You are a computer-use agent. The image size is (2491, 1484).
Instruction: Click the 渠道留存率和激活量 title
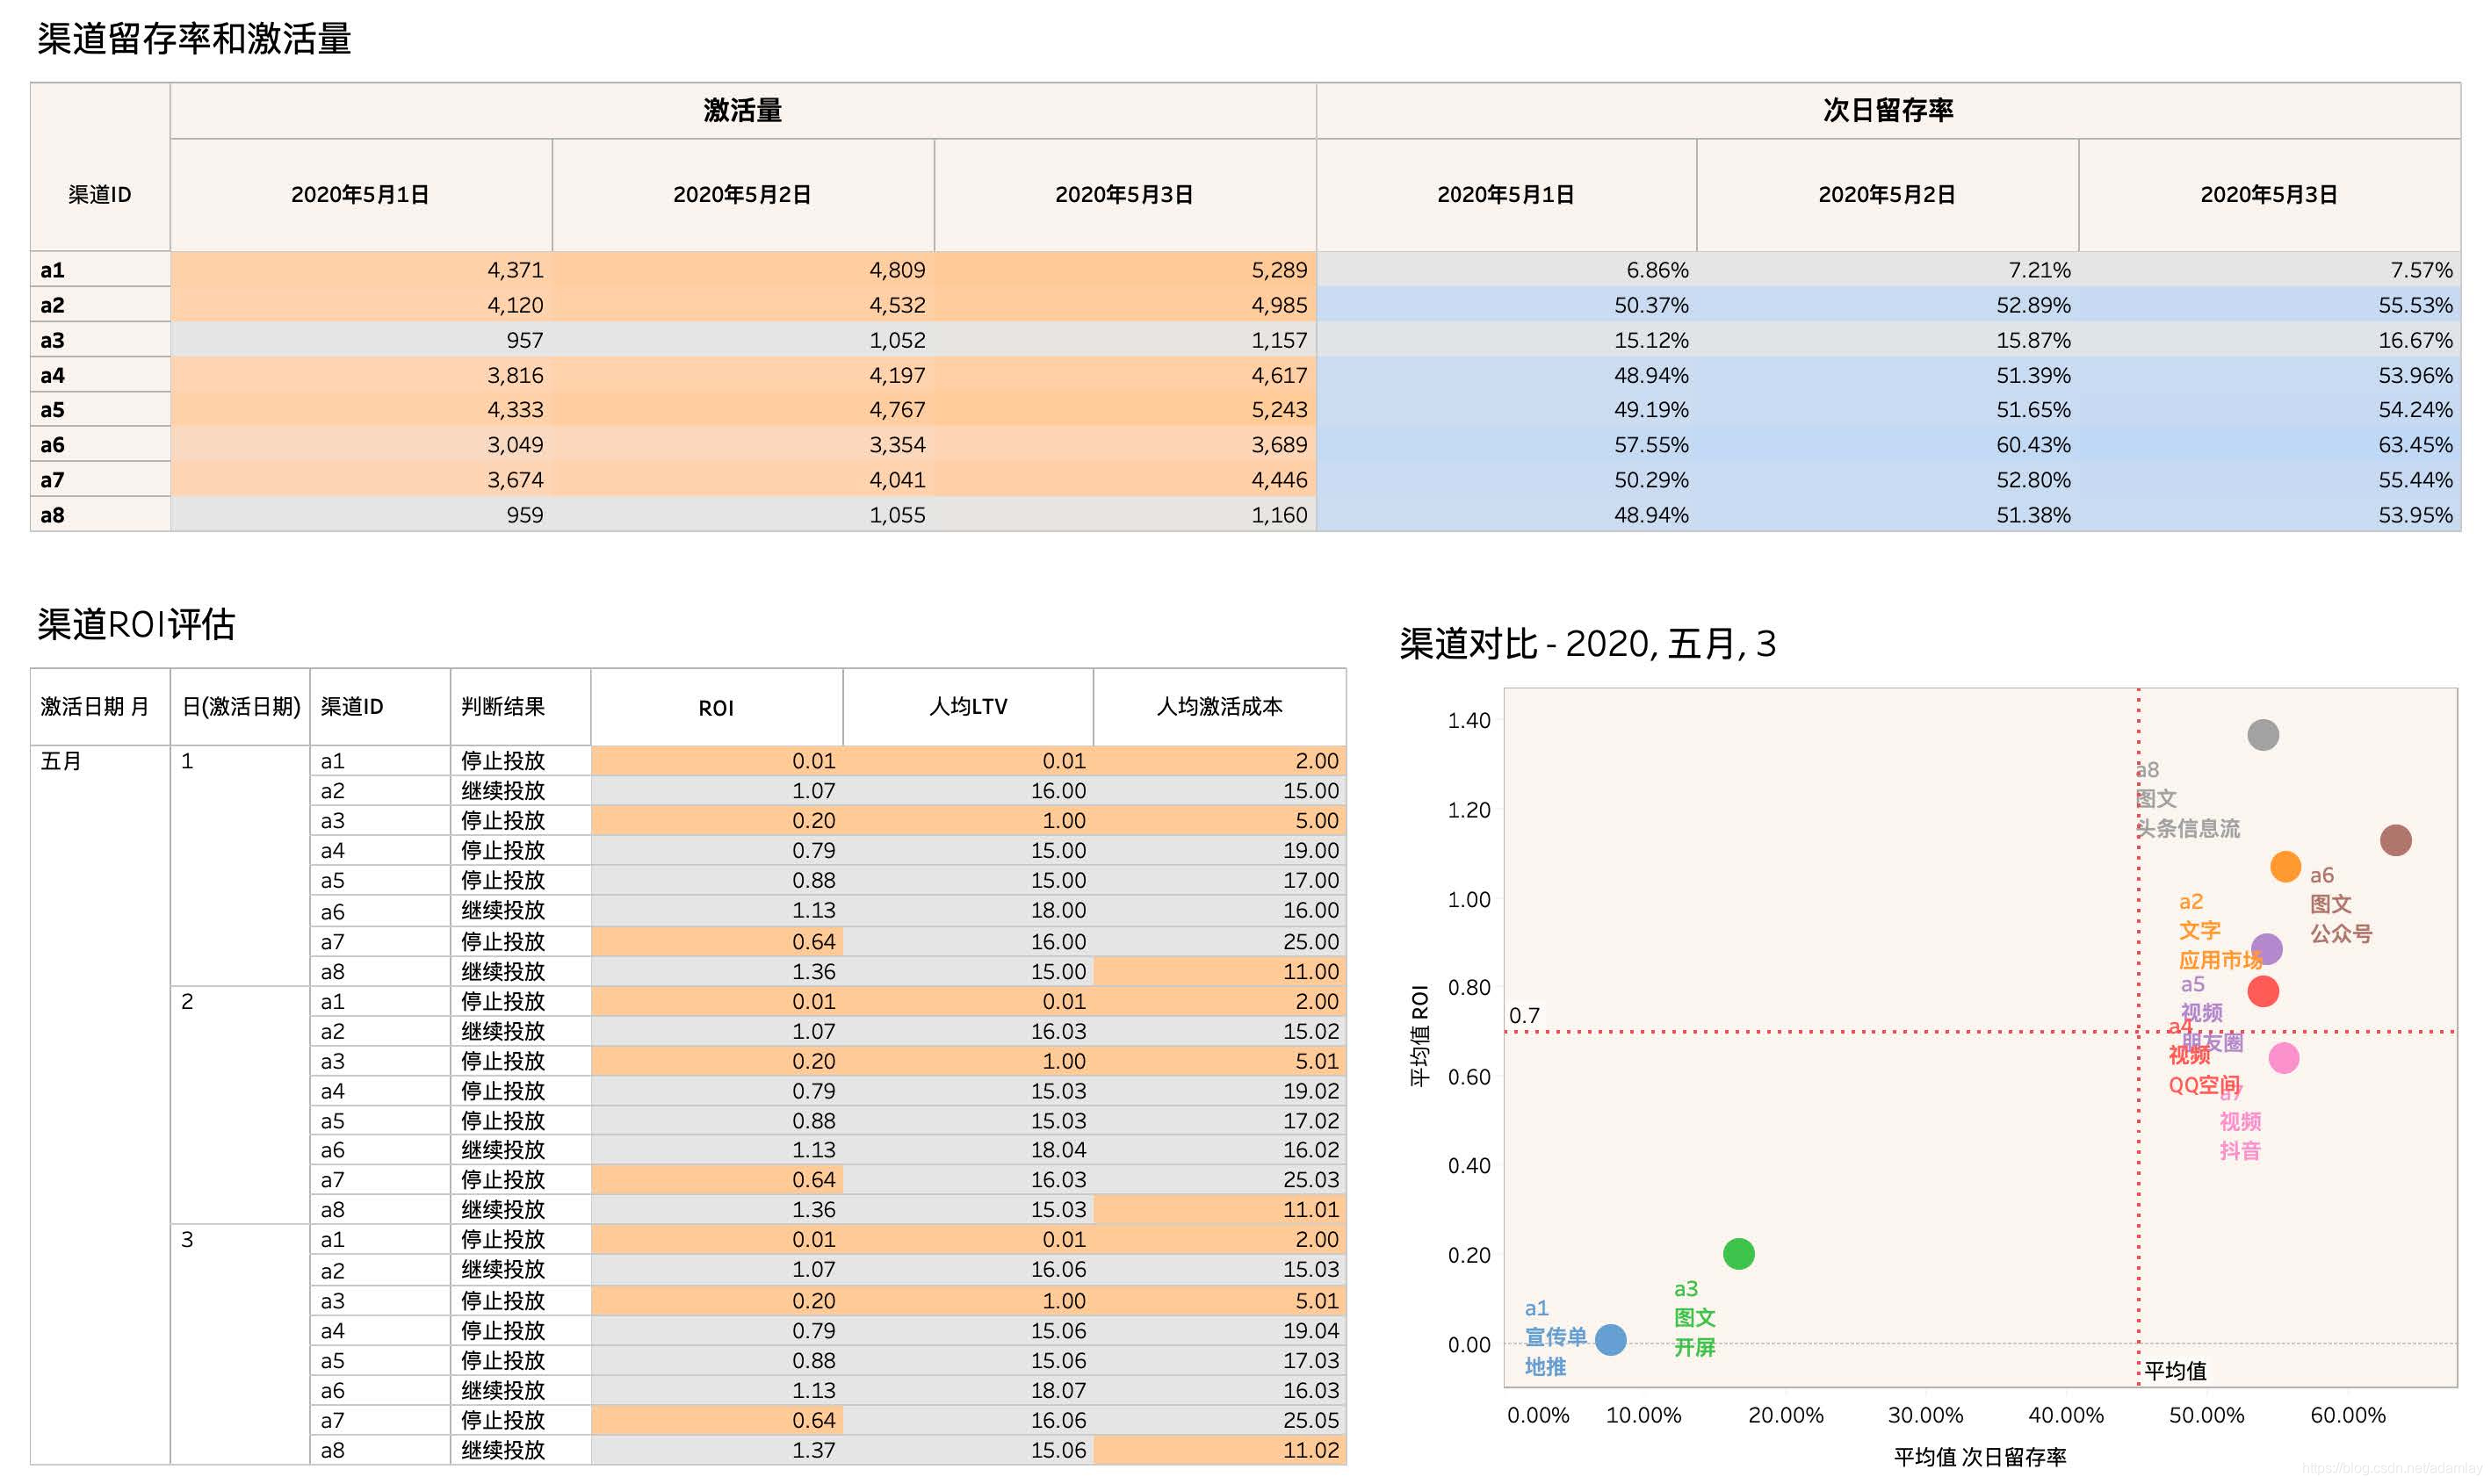[x=194, y=39]
